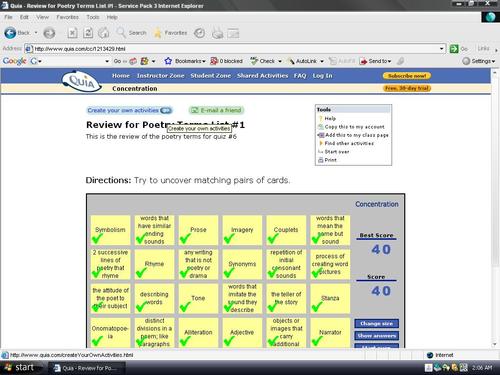This screenshot has height=375, width=500.
Task: Click the Quia logo
Action: click(82, 81)
